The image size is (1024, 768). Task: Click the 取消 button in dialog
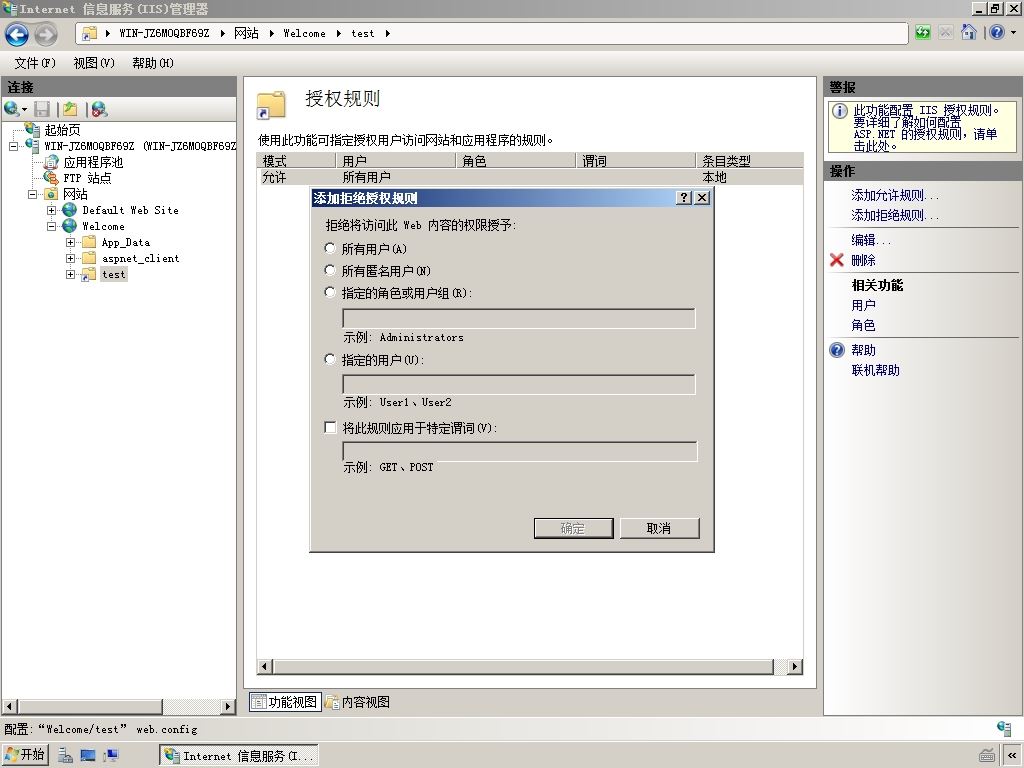pos(659,528)
